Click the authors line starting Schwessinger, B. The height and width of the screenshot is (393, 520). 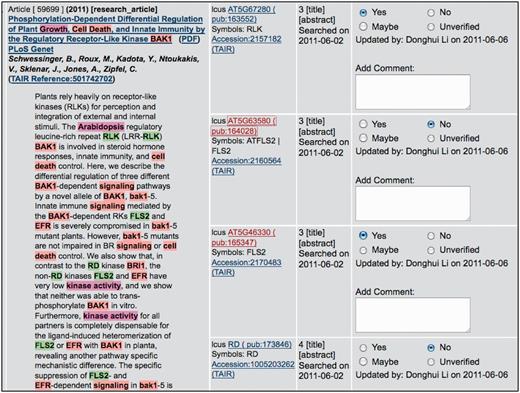pos(104,64)
